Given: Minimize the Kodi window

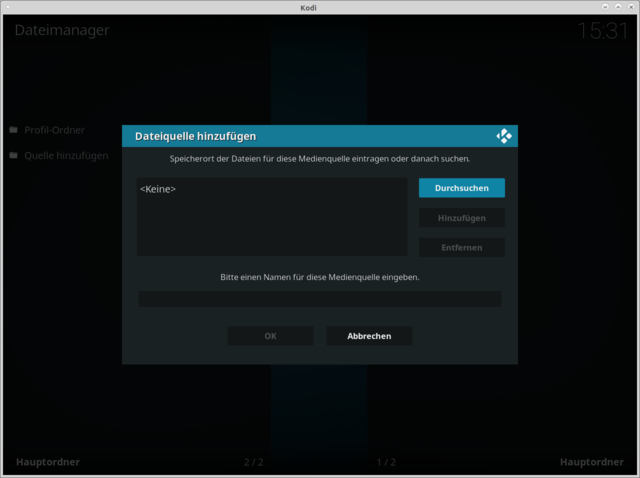Looking at the screenshot, I should coord(605,7).
